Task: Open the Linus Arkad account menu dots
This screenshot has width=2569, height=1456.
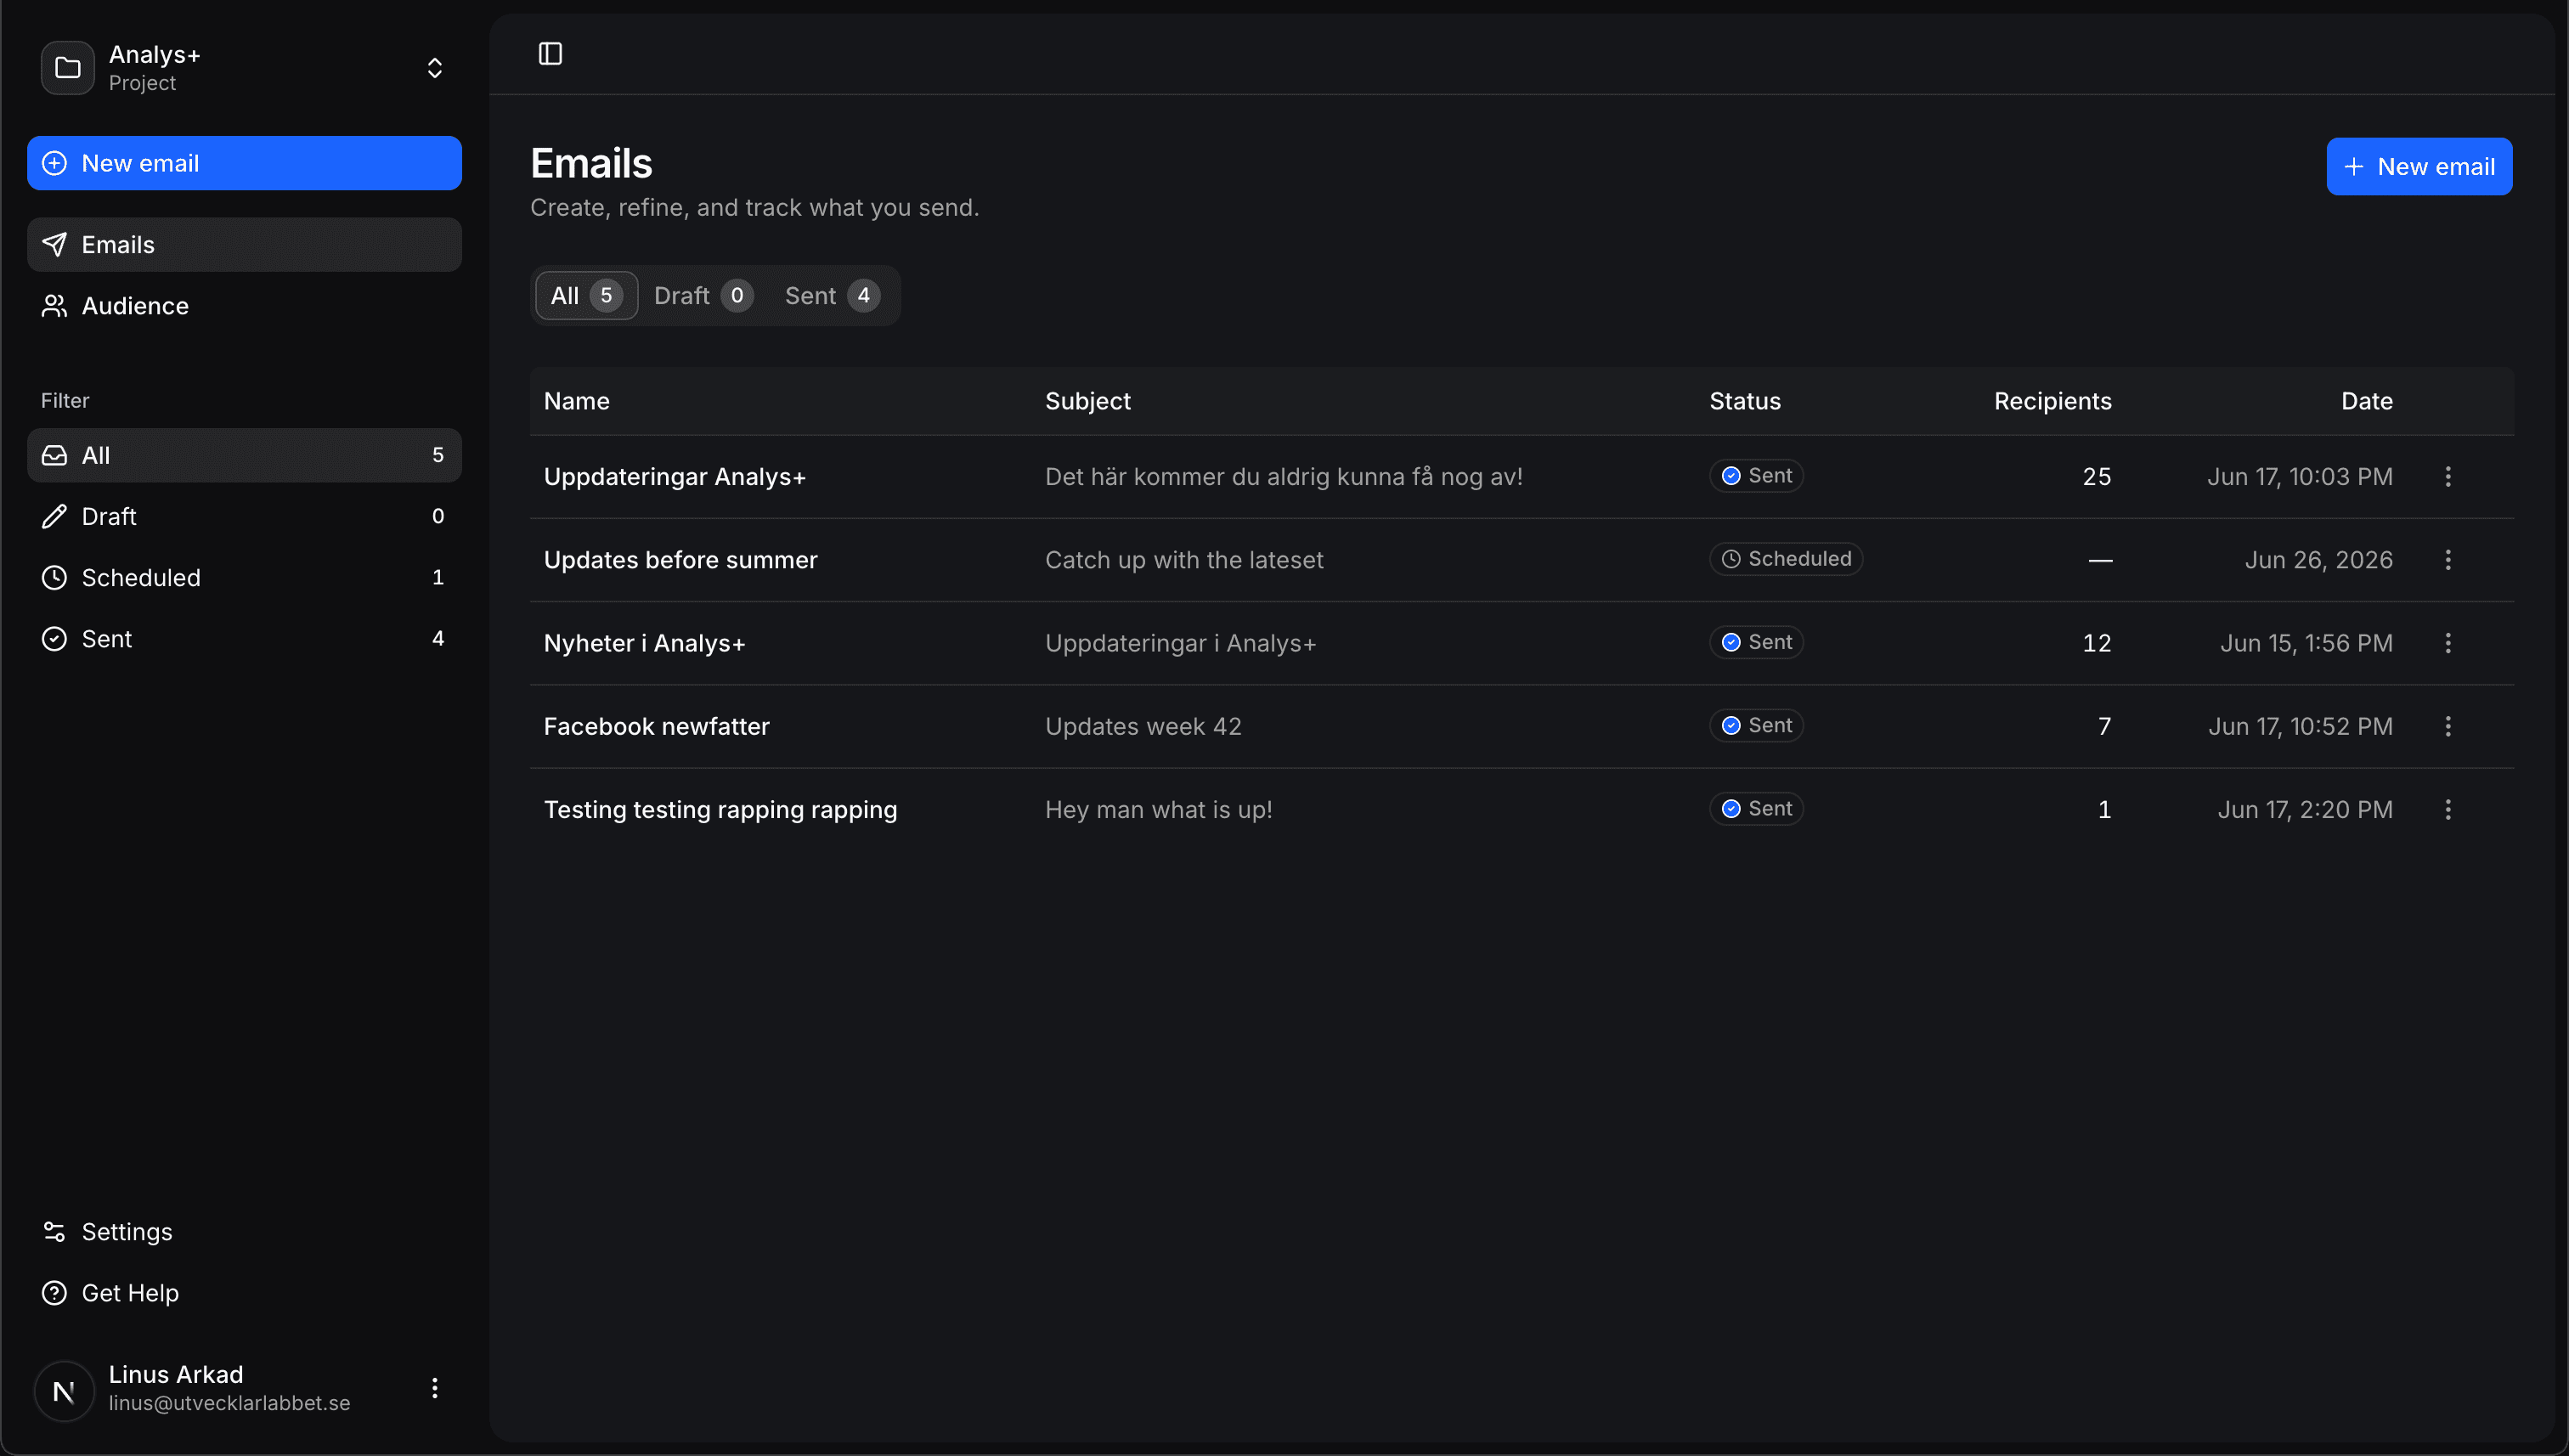Action: (434, 1388)
